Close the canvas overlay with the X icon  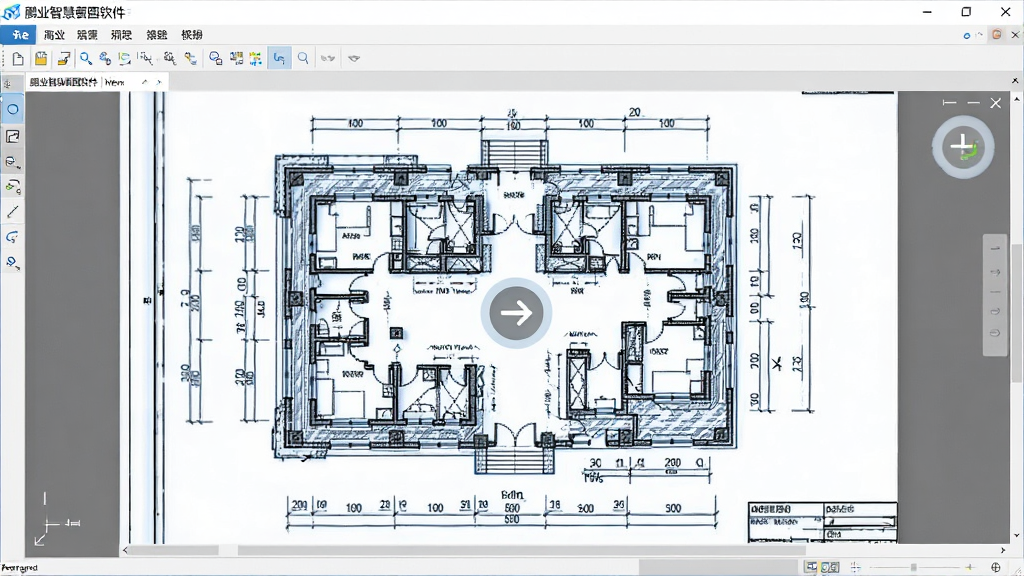click(995, 103)
